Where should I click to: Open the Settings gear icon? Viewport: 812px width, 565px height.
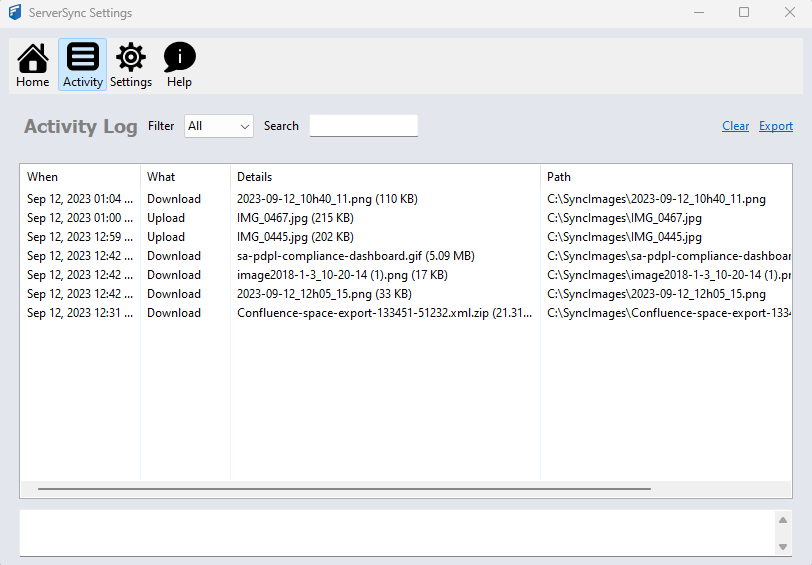click(x=131, y=65)
